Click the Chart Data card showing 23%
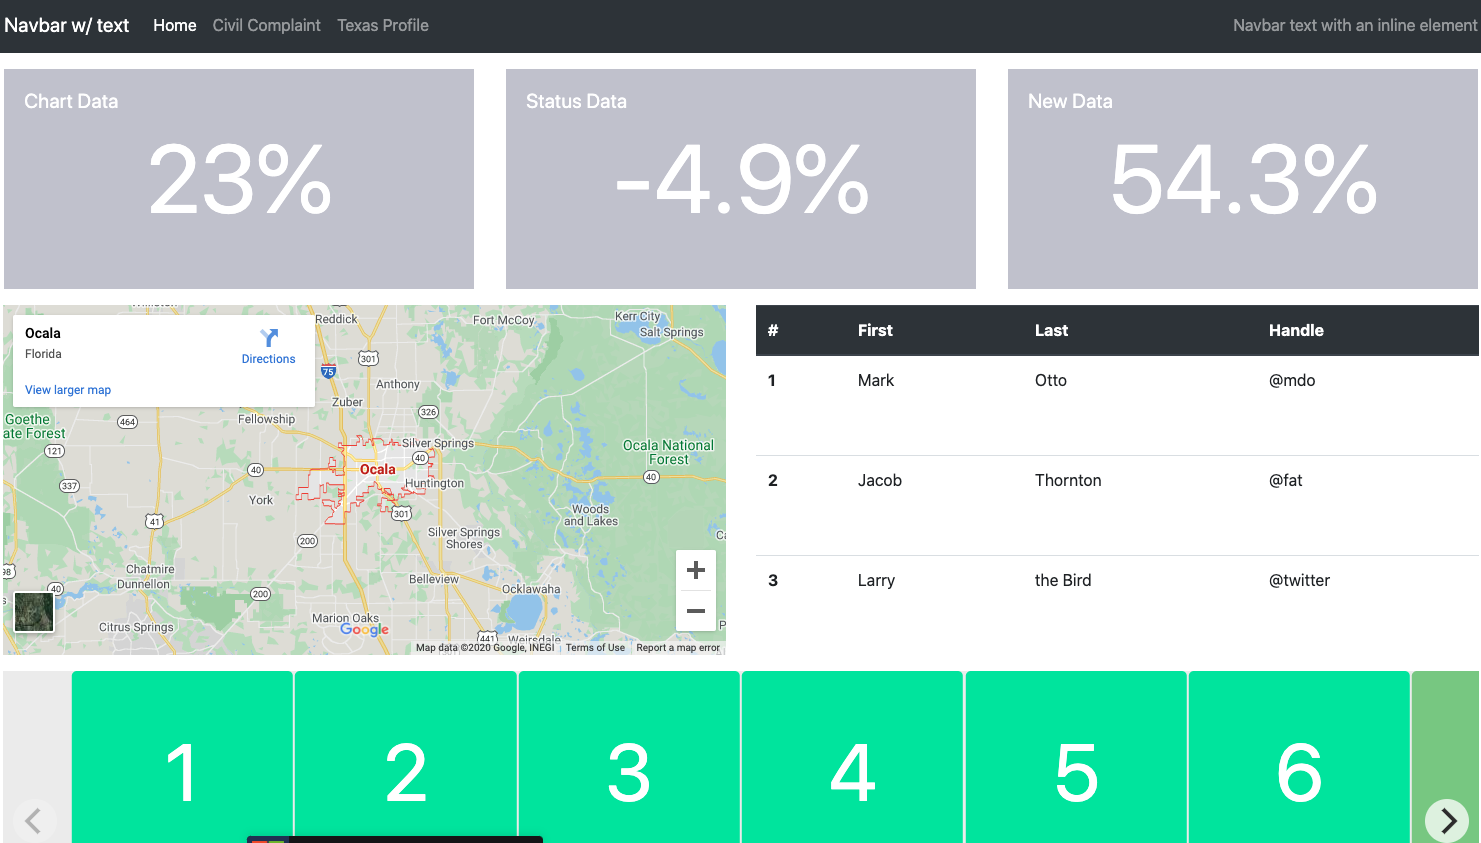Image resolution: width=1481 pixels, height=843 pixels. tap(239, 178)
